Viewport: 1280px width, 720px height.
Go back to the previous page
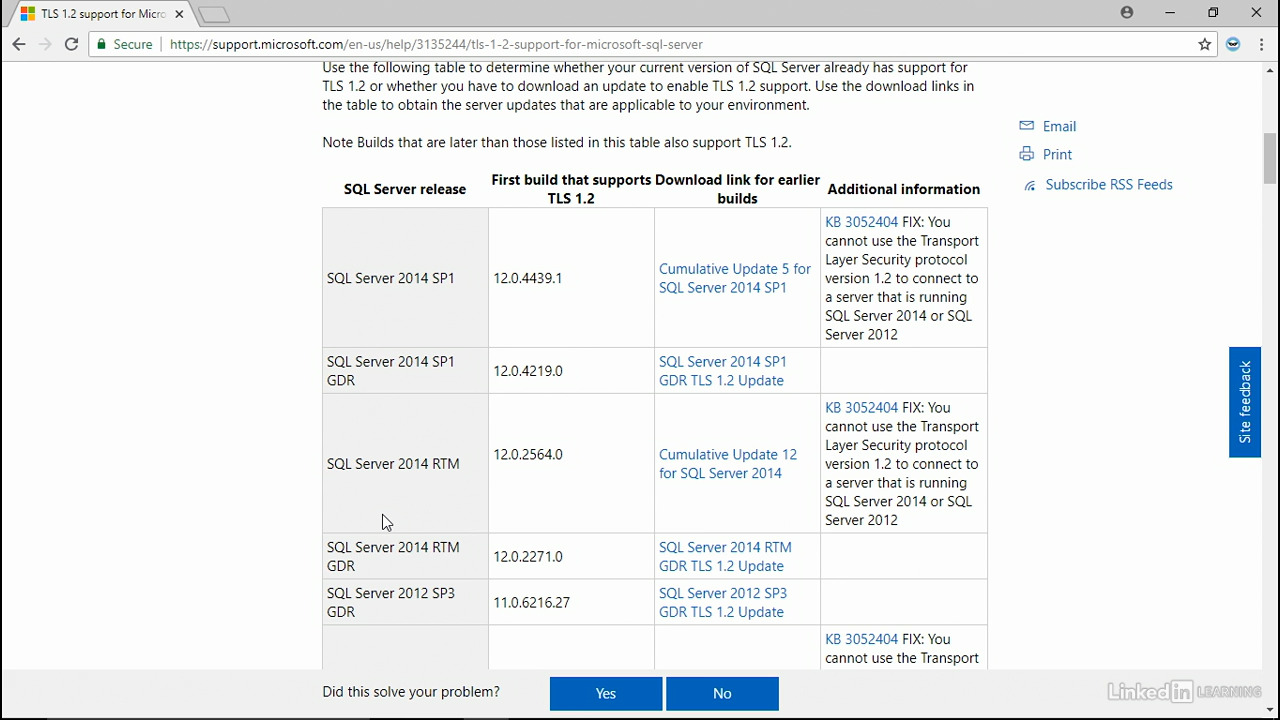coord(18,44)
